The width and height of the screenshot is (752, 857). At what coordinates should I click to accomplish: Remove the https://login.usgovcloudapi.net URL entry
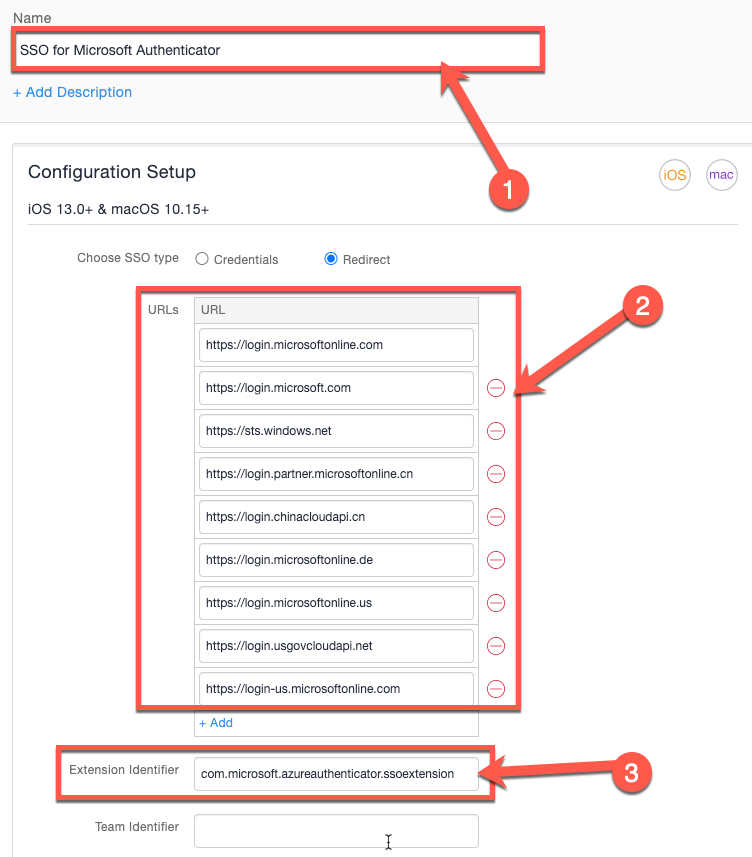click(496, 645)
